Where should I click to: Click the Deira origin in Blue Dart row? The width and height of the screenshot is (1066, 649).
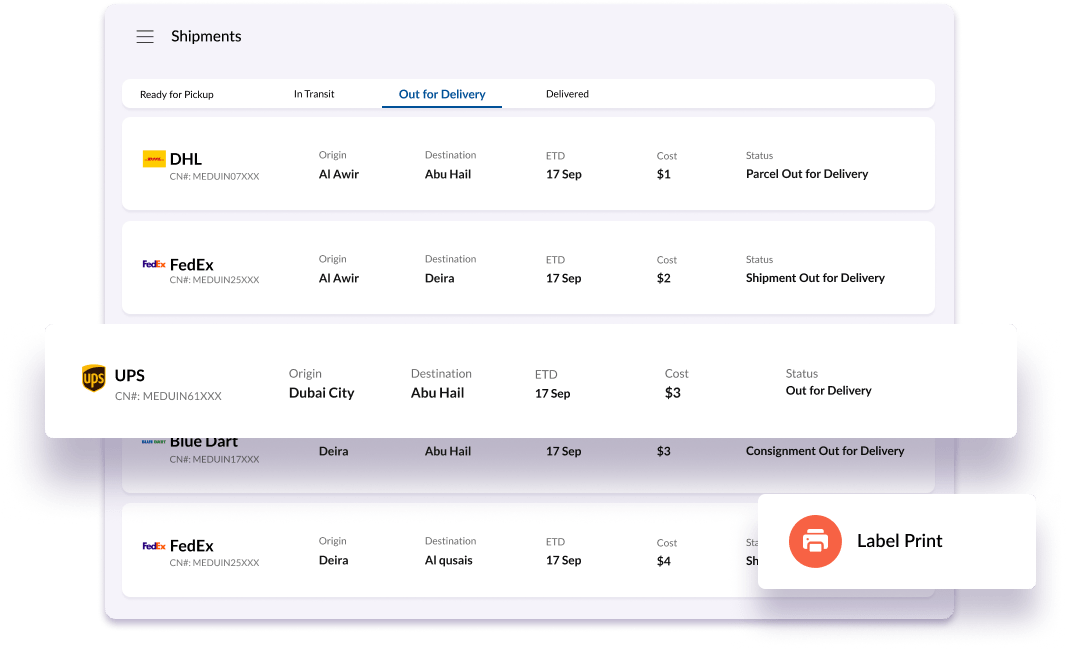pos(333,451)
